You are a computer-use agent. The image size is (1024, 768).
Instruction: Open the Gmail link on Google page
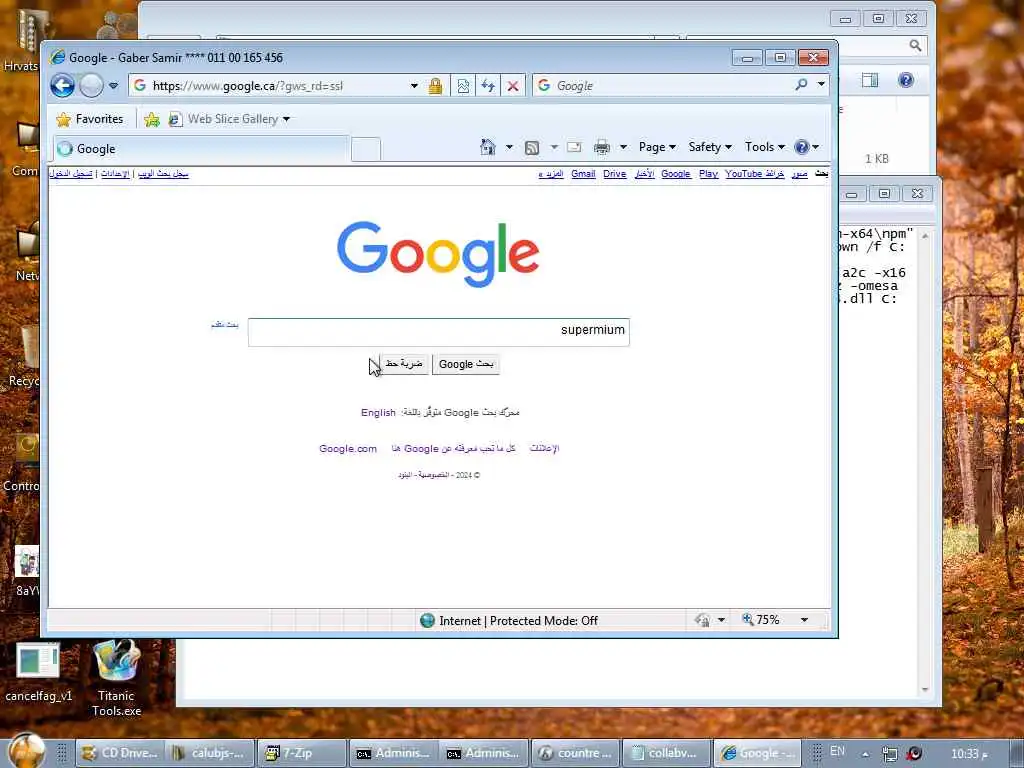pyautogui.click(x=583, y=174)
